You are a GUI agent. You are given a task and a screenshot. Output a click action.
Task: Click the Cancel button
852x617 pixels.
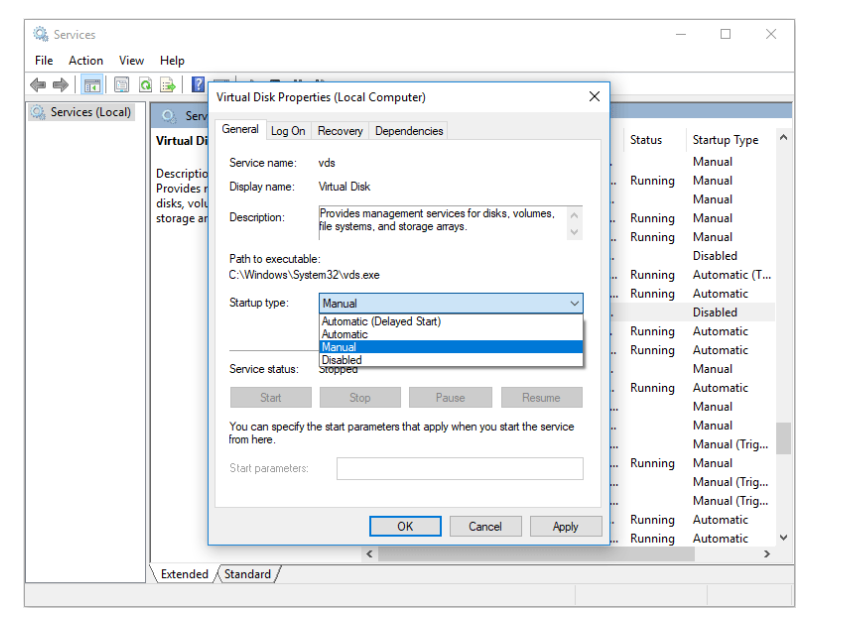[x=485, y=526]
